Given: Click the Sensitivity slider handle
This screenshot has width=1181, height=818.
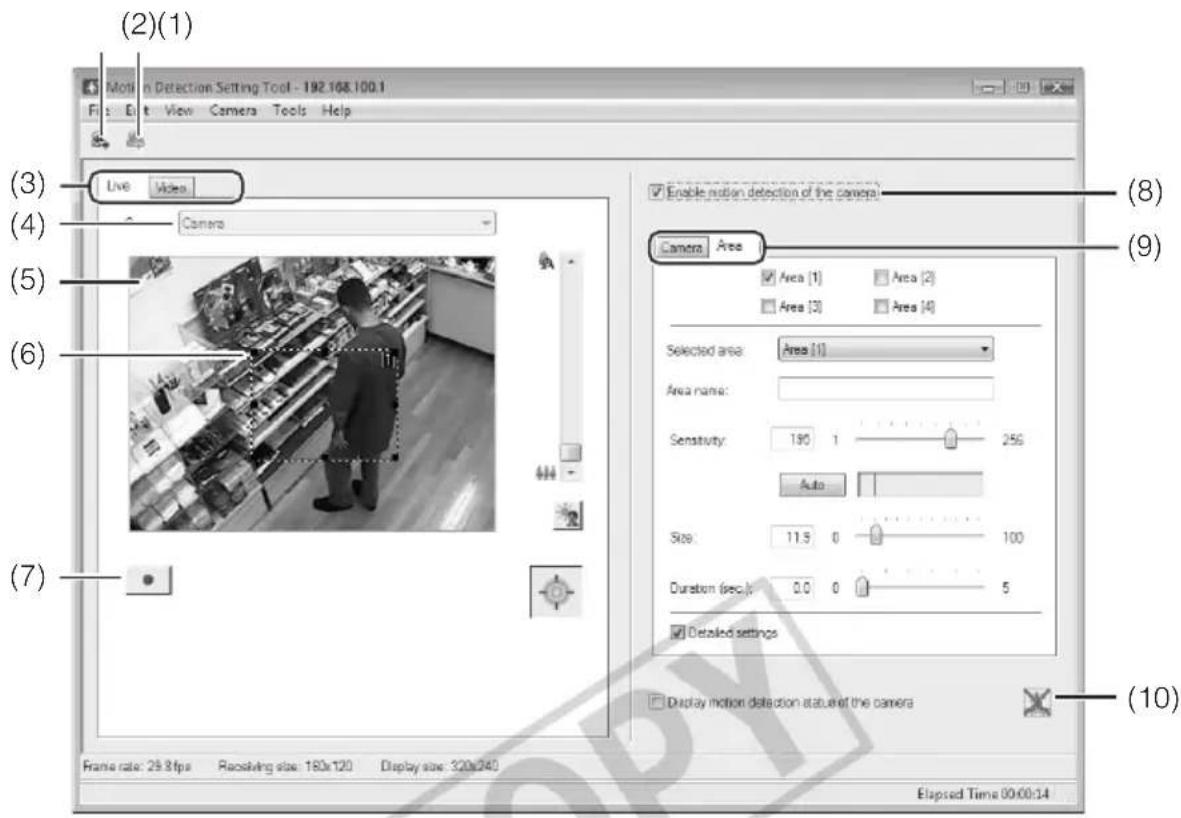Looking at the screenshot, I should pyautogui.click(x=951, y=438).
